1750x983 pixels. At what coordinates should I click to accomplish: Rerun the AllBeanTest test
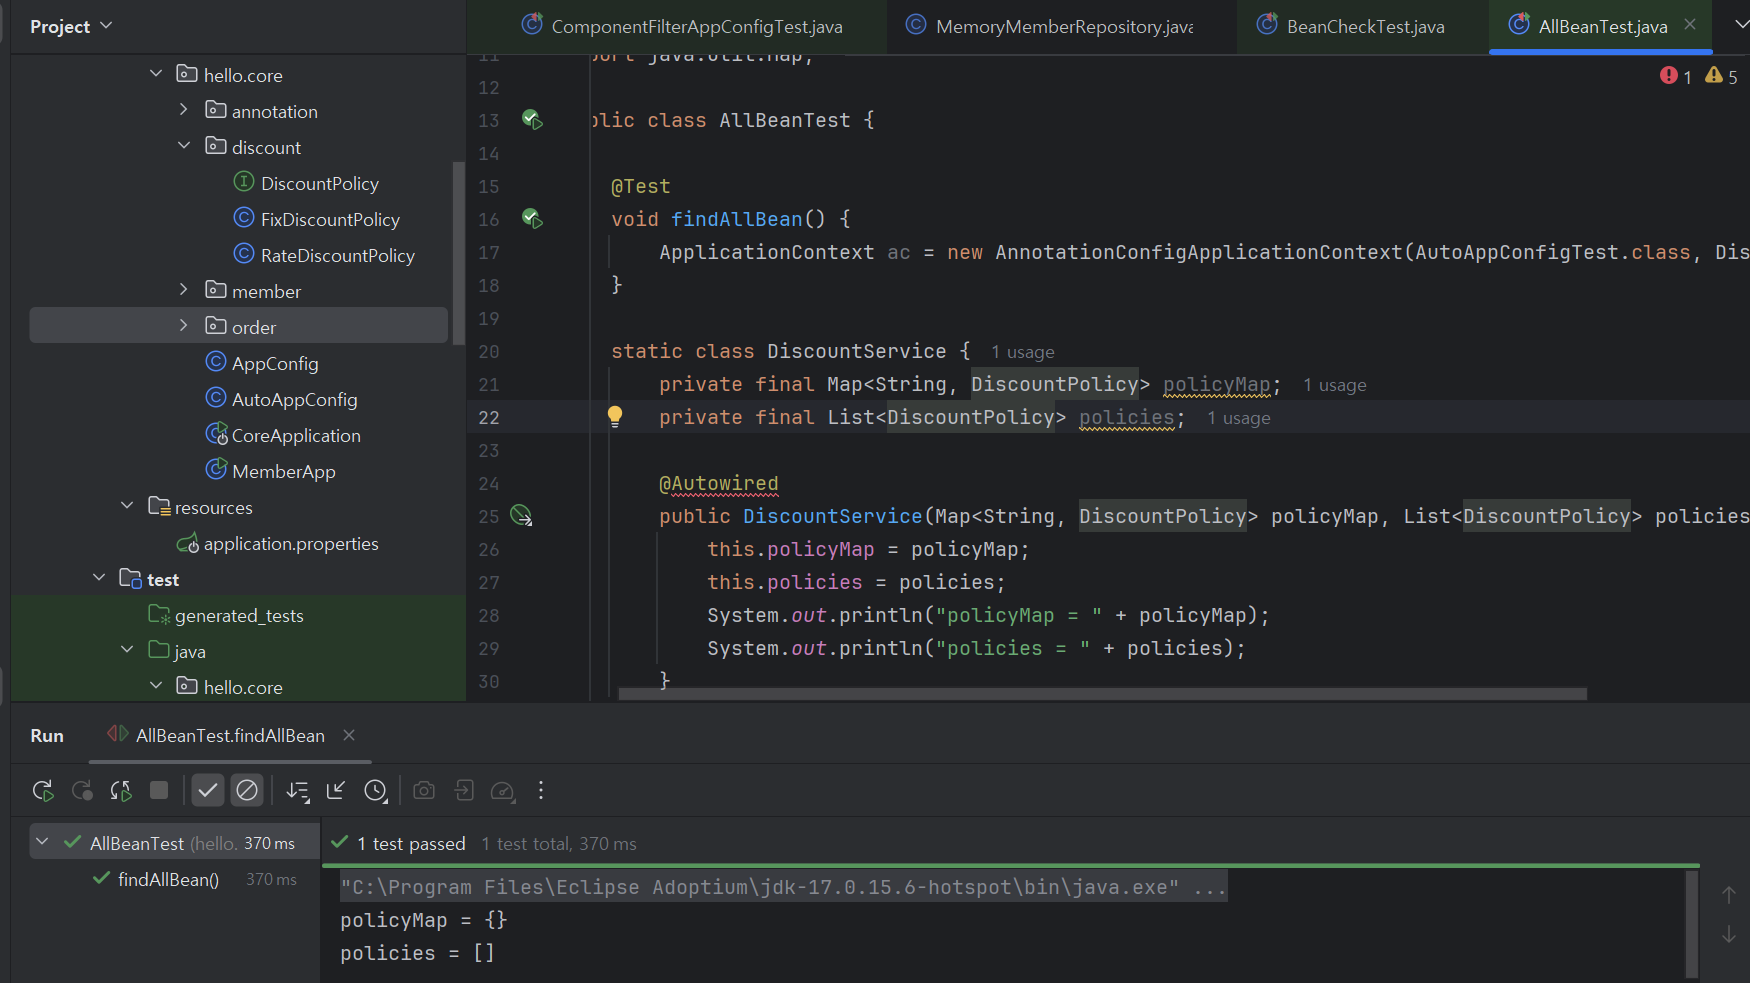[x=43, y=791]
